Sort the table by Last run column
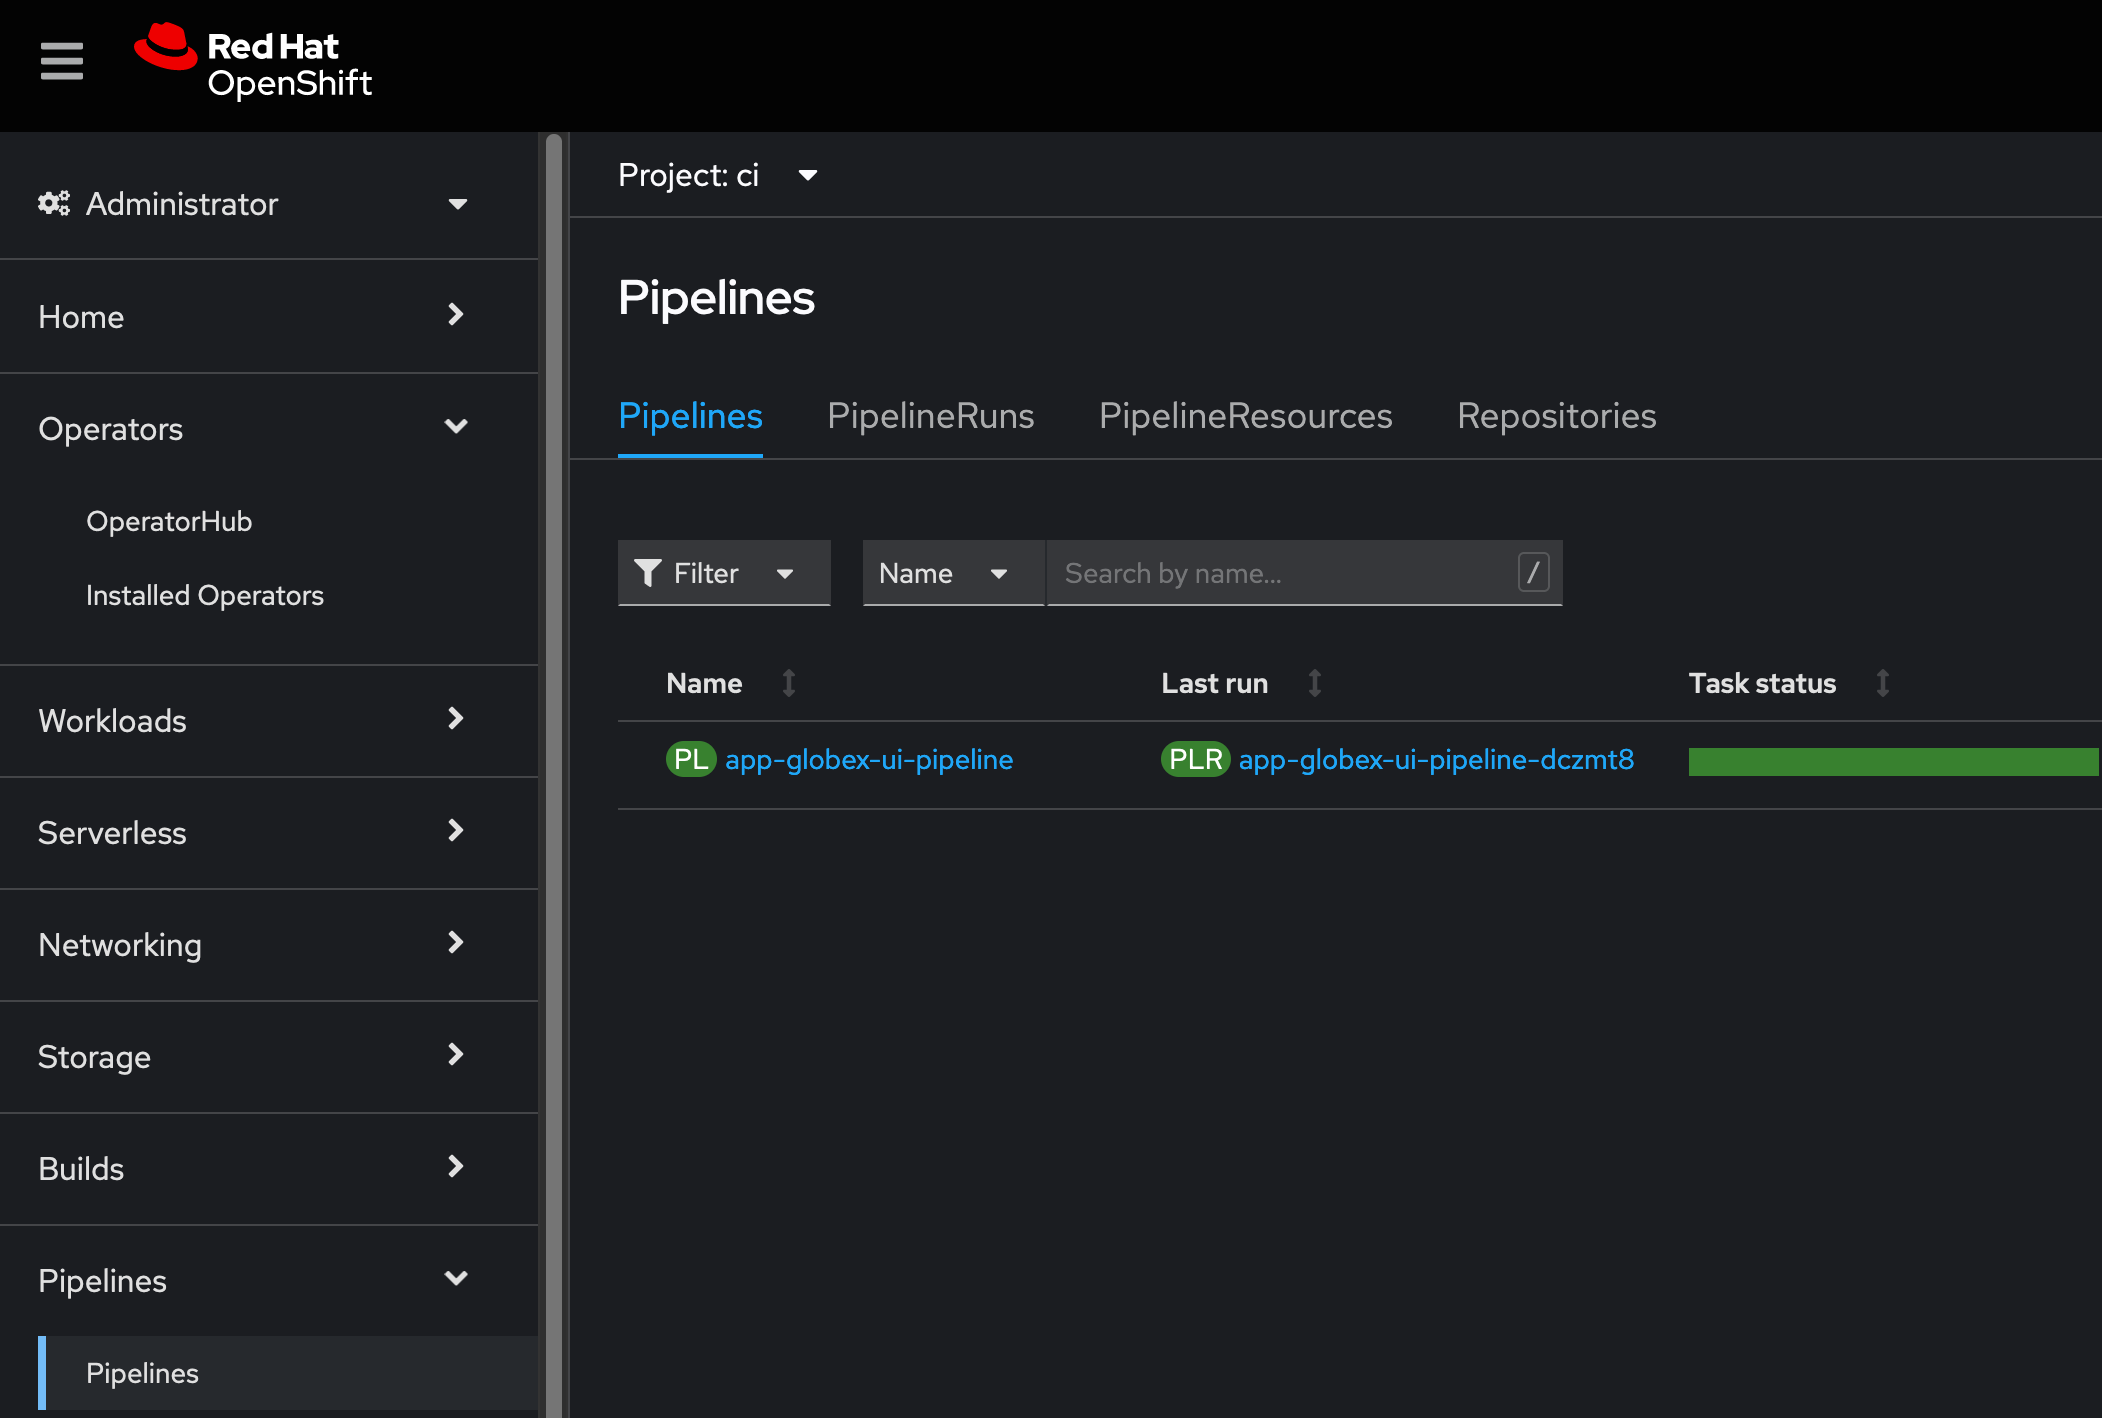The image size is (2102, 1418). 1241,683
